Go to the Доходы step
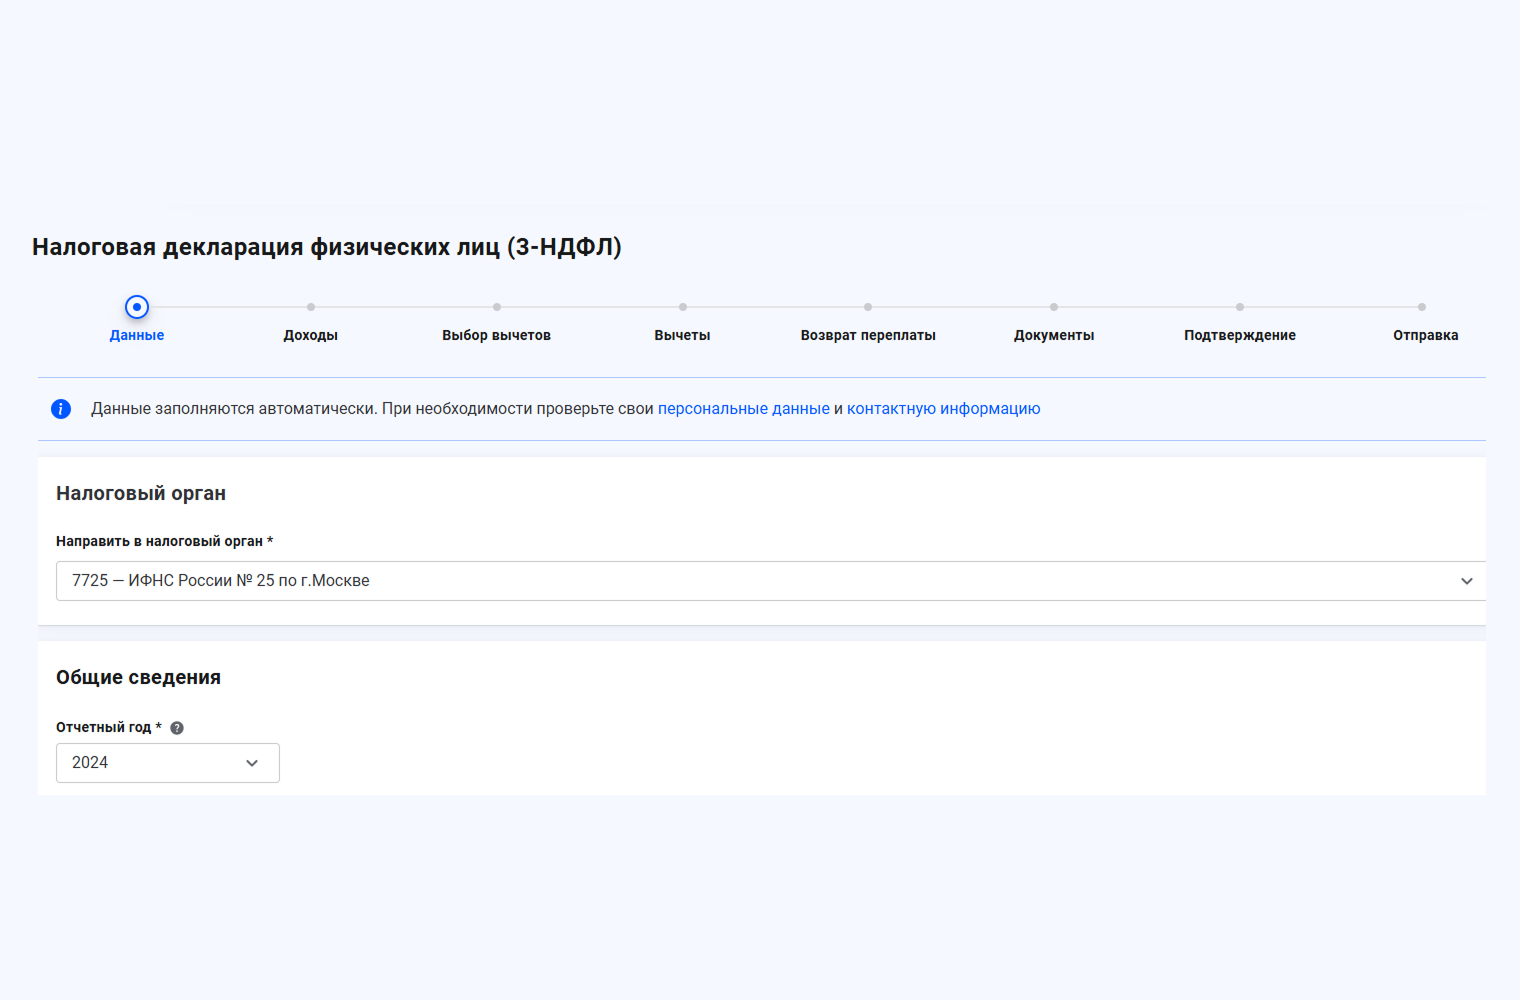1520x1000 pixels. pos(310,335)
